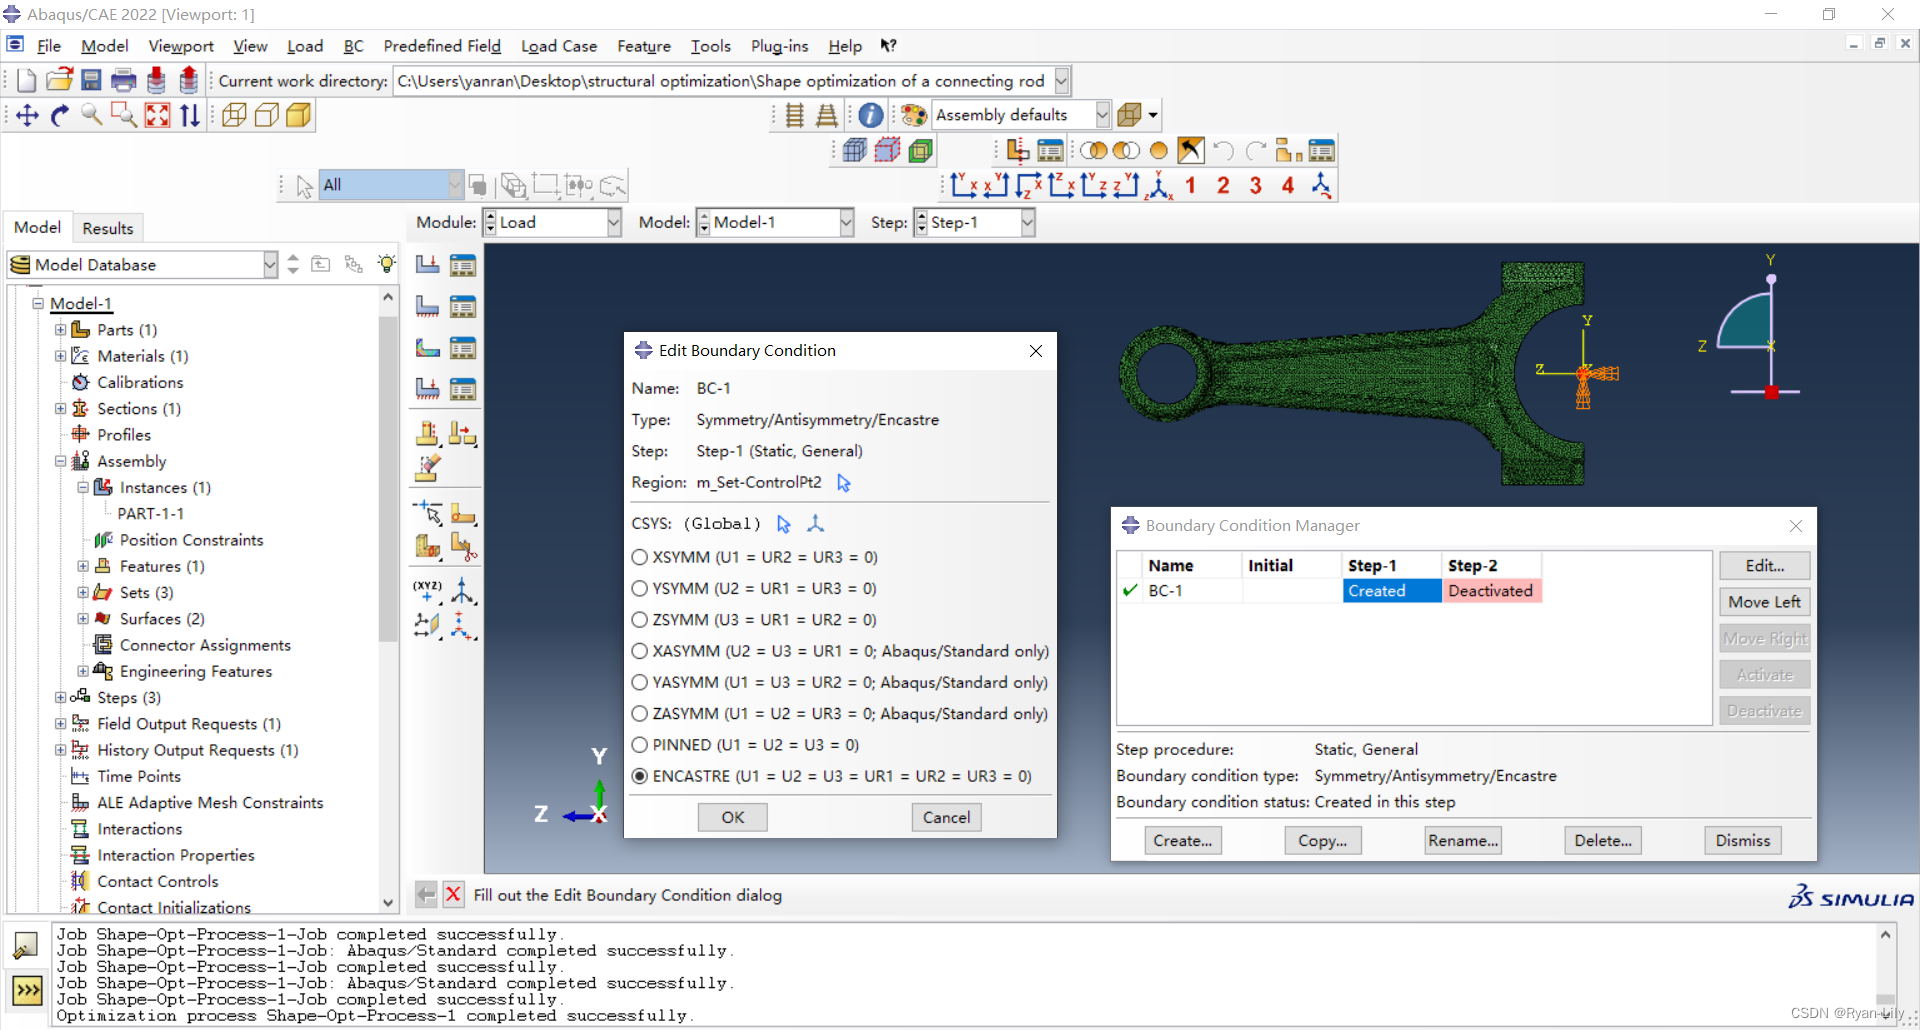Open the command line interface icon
This screenshot has width=1920, height=1030.
point(27,990)
